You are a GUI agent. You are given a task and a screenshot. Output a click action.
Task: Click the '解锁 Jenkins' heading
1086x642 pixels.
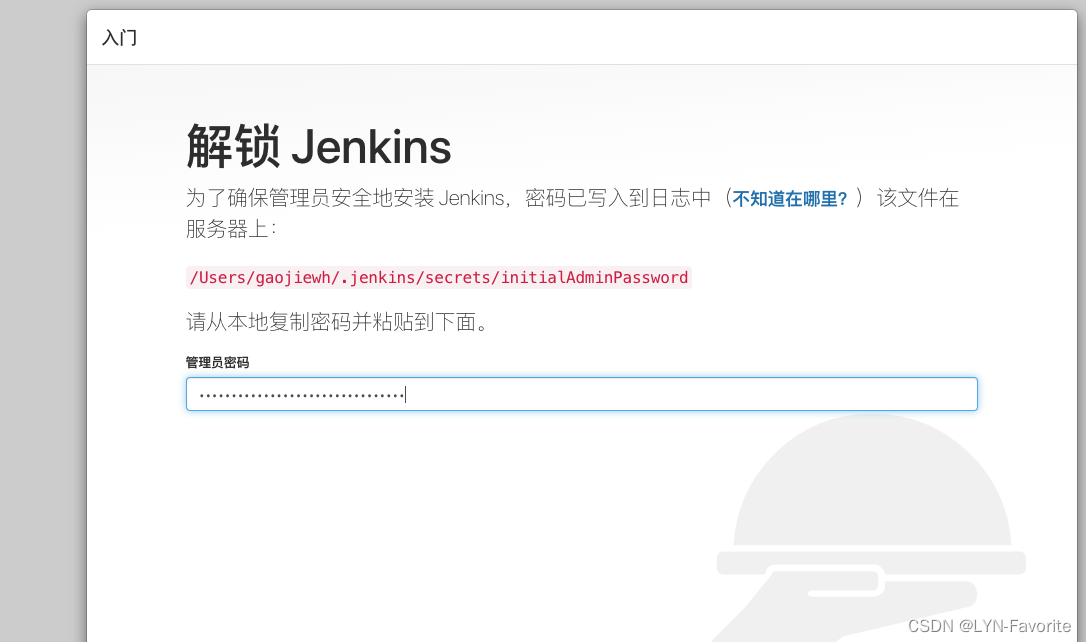point(319,147)
